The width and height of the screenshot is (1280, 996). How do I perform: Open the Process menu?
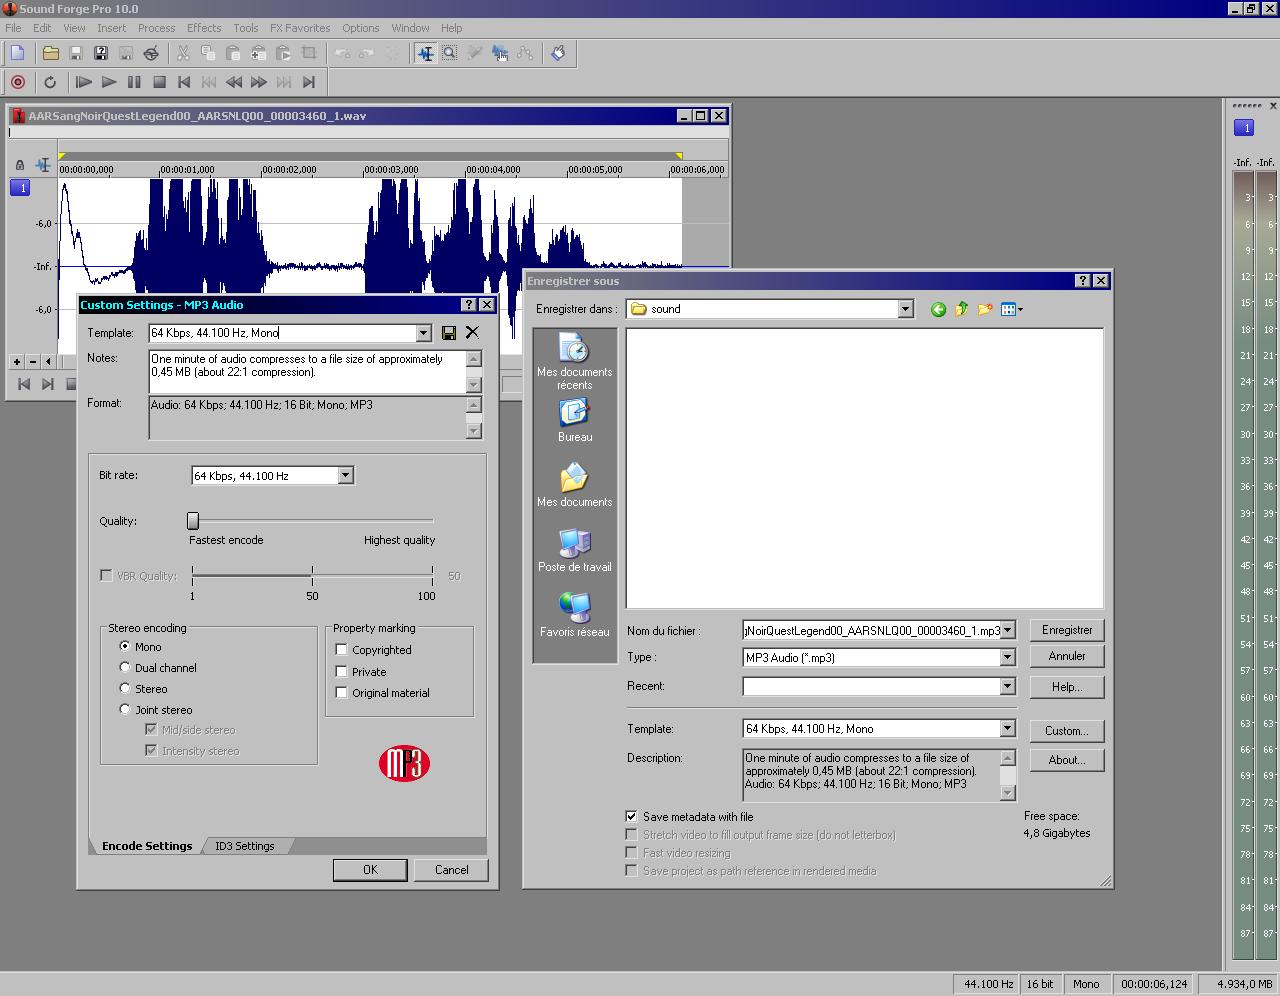point(156,28)
